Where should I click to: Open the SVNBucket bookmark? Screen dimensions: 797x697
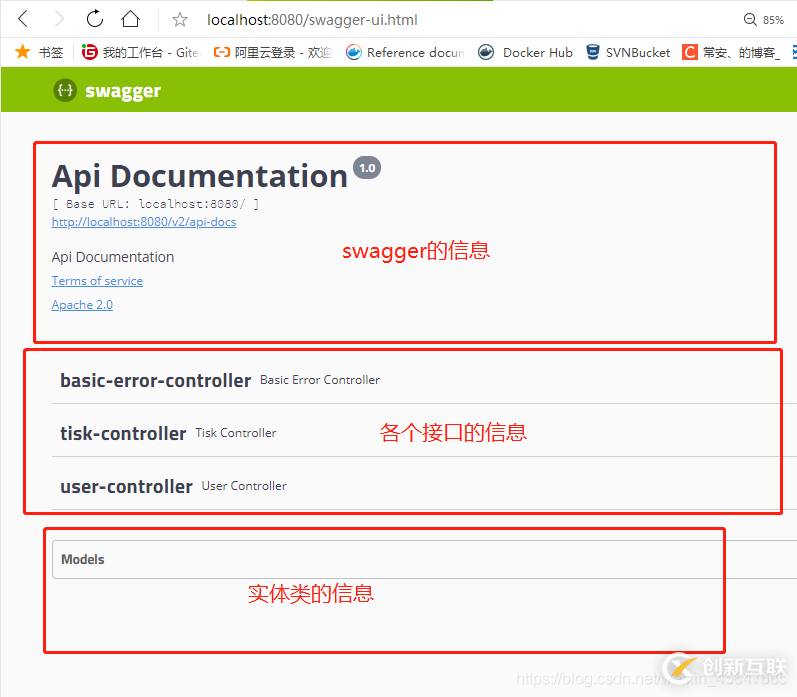coord(628,52)
